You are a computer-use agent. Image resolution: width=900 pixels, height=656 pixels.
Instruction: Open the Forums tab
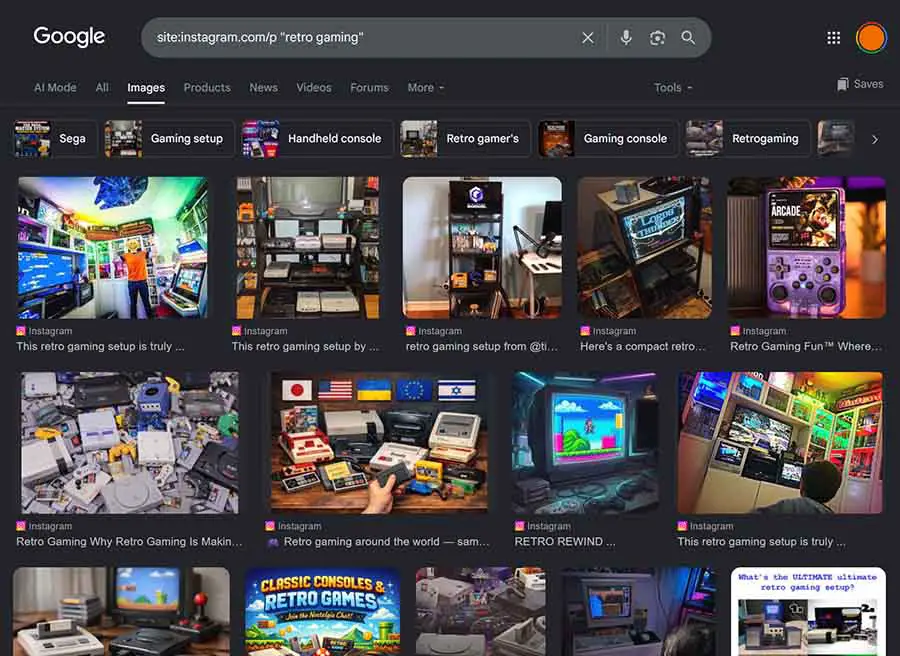pos(369,88)
